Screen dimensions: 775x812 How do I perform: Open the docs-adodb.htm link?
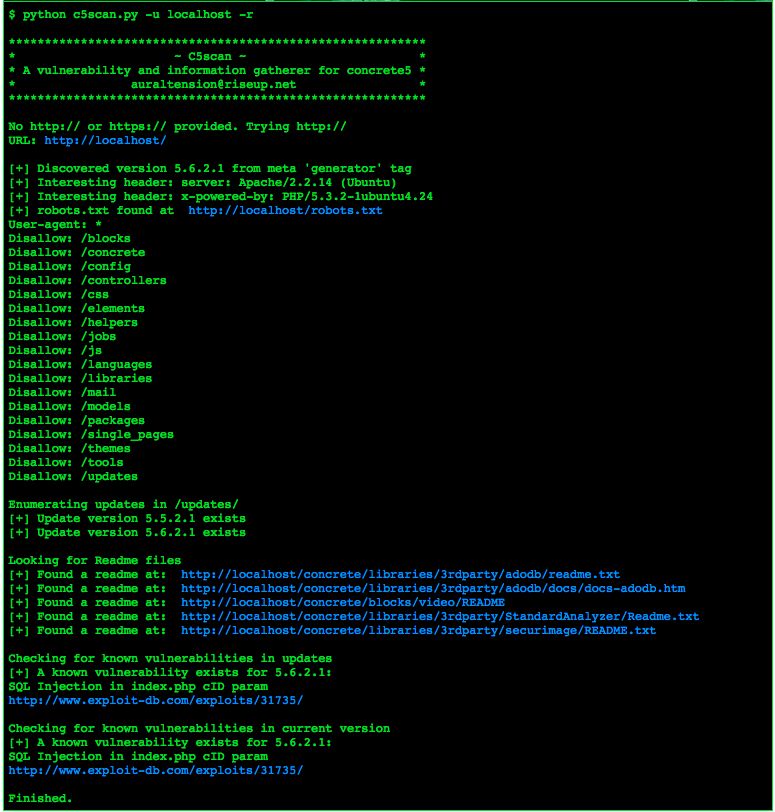coord(433,588)
